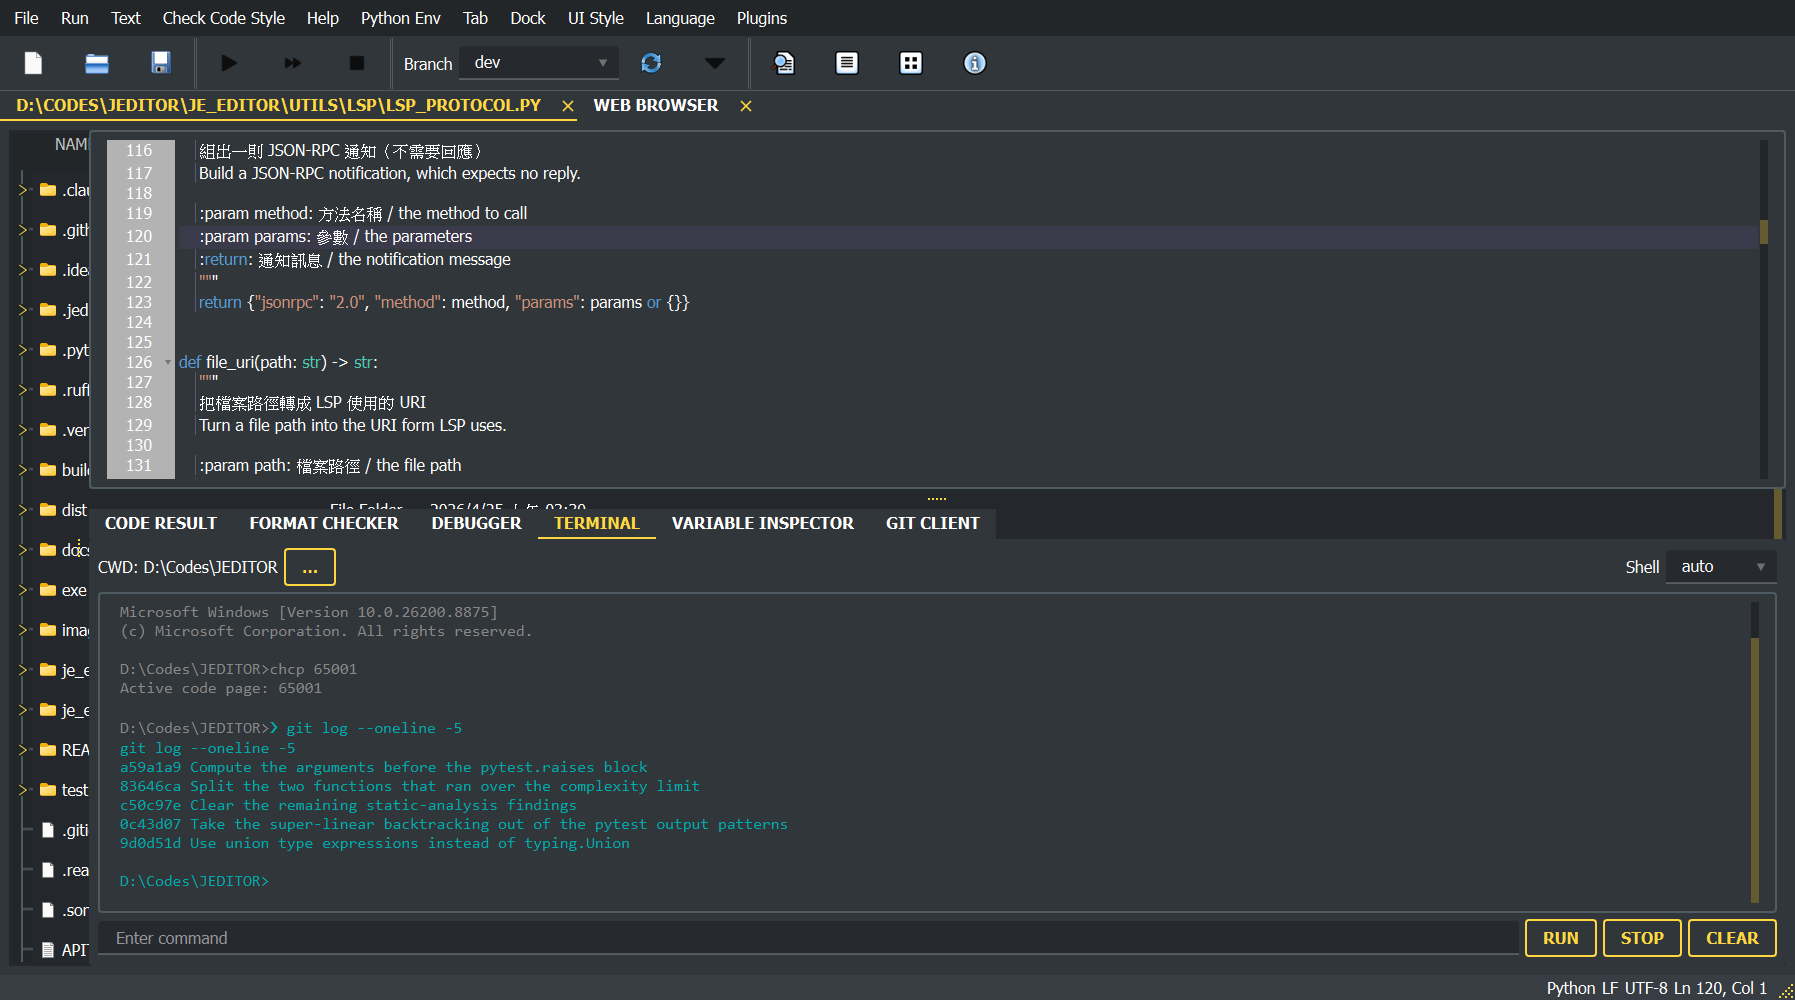Click the STOP button in the terminal
The image size is (1795, 1000).
[x=1642, y=938]
